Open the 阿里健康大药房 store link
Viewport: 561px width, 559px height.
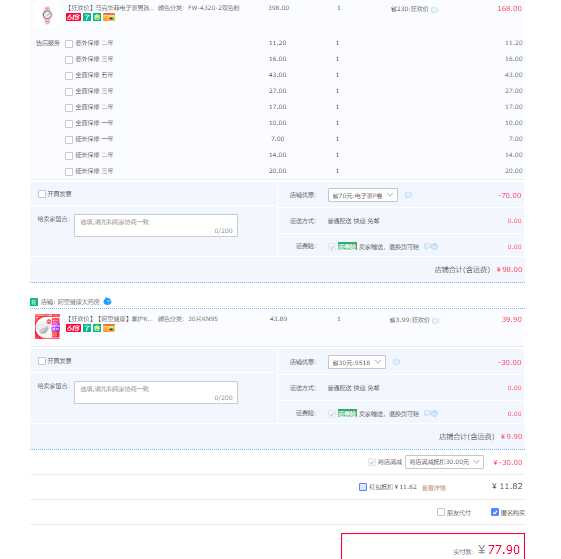click(x=79, y=302)
